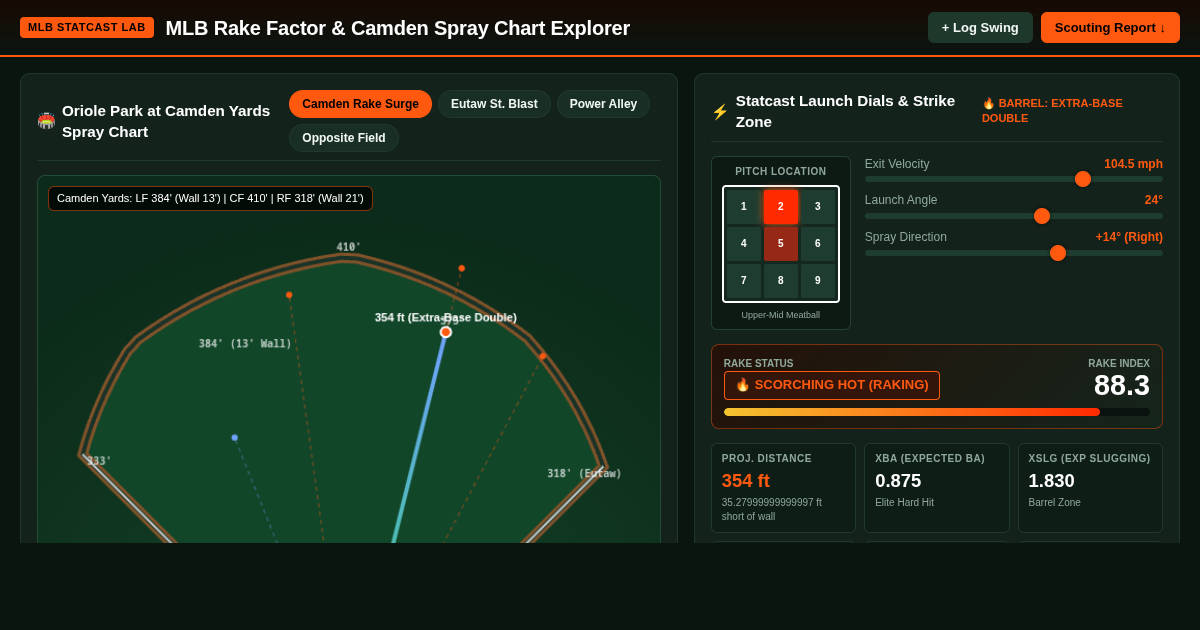
Task: Click the page title MLB Rake Factor Explorer
Action: 398,28
